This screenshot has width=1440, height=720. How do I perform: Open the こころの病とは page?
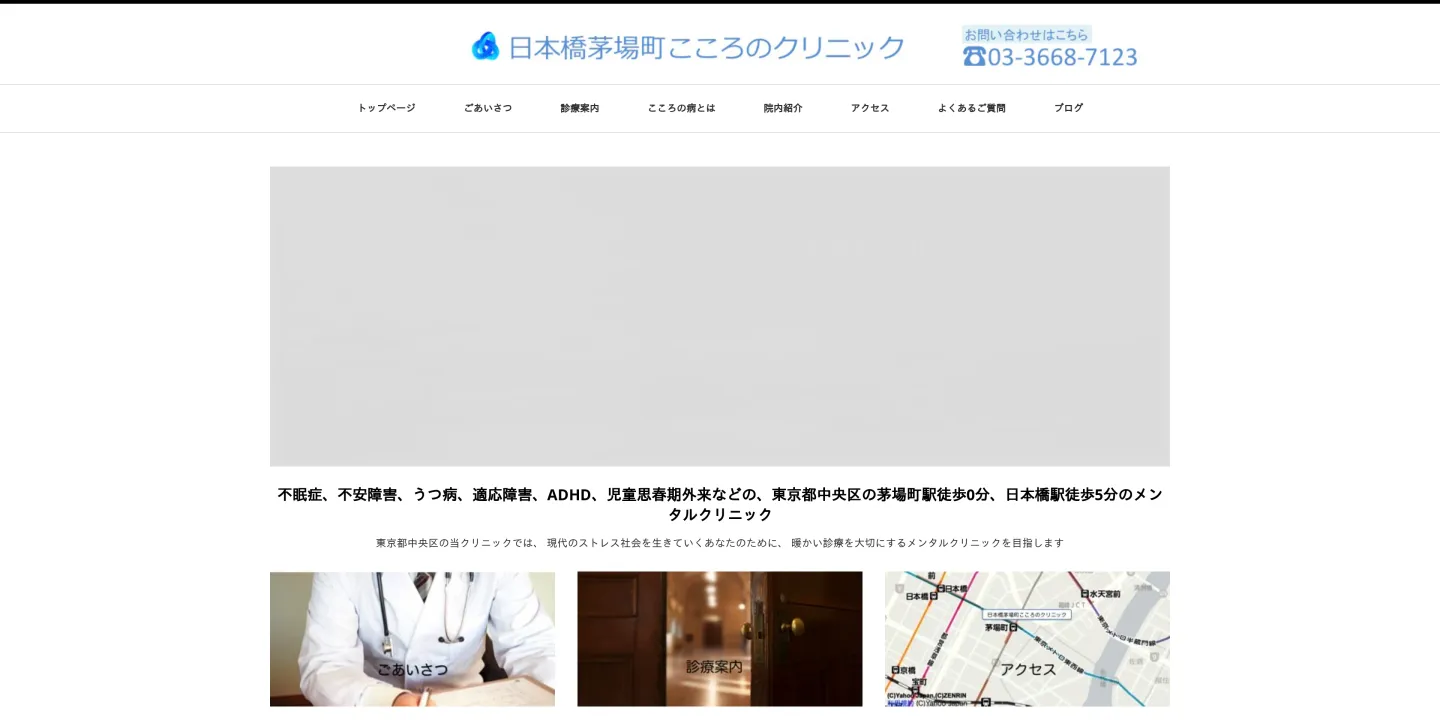click(681, 108)
